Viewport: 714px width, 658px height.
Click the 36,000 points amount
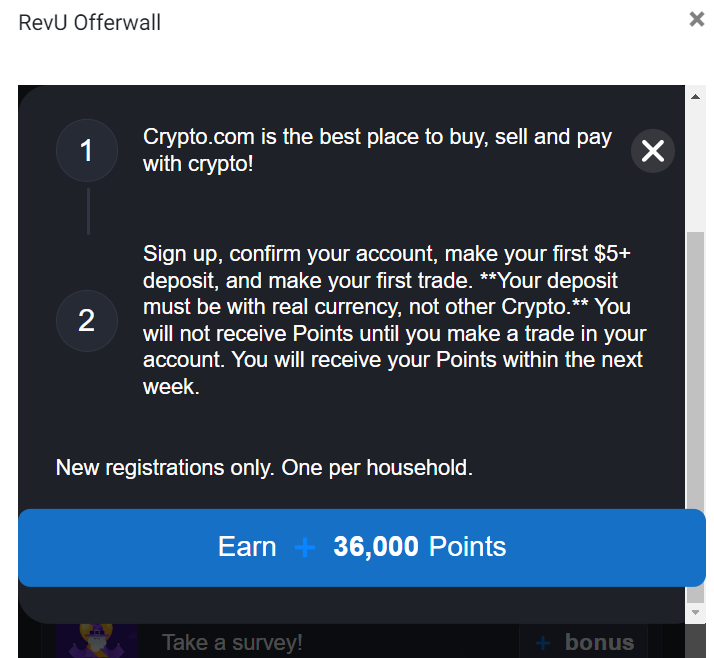375,547
